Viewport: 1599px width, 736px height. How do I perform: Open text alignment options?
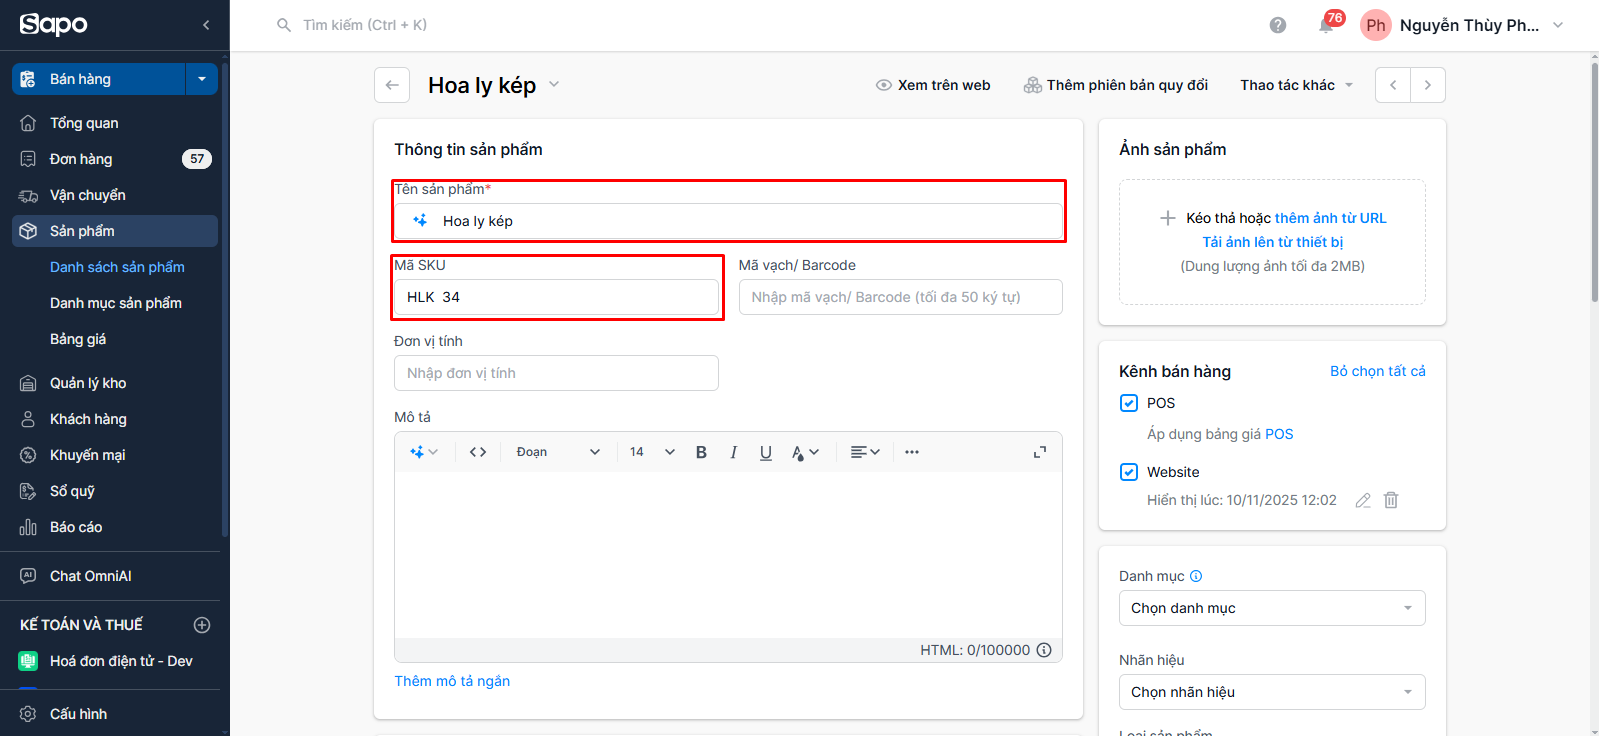(x=865, y=452)
